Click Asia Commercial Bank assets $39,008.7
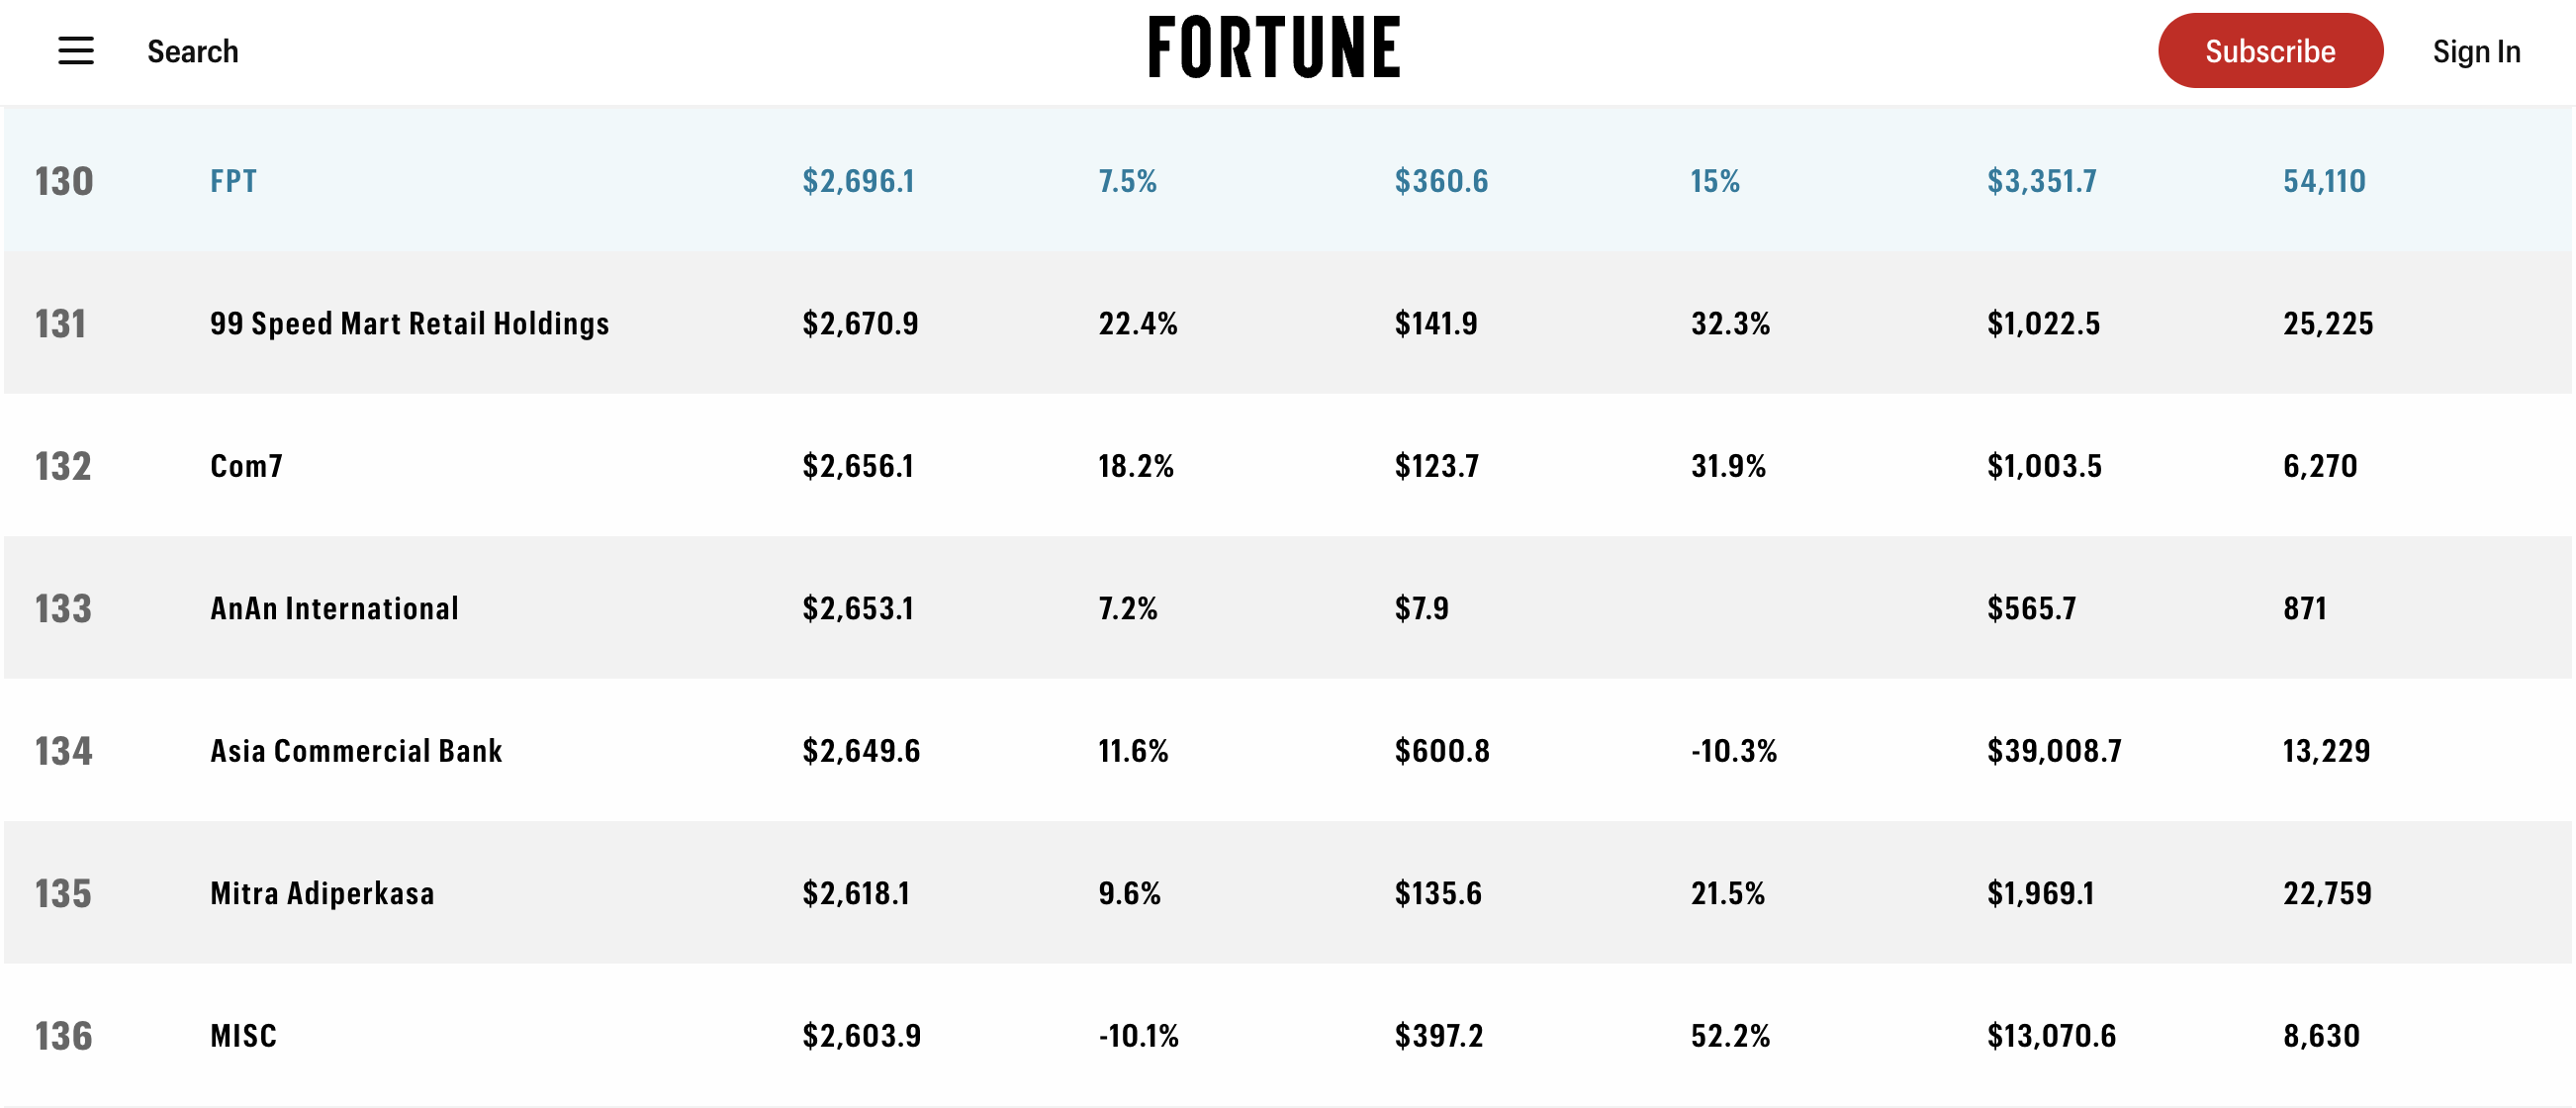The width and height of the screenshot is (2576, 1108). [x=2054, y=751]
